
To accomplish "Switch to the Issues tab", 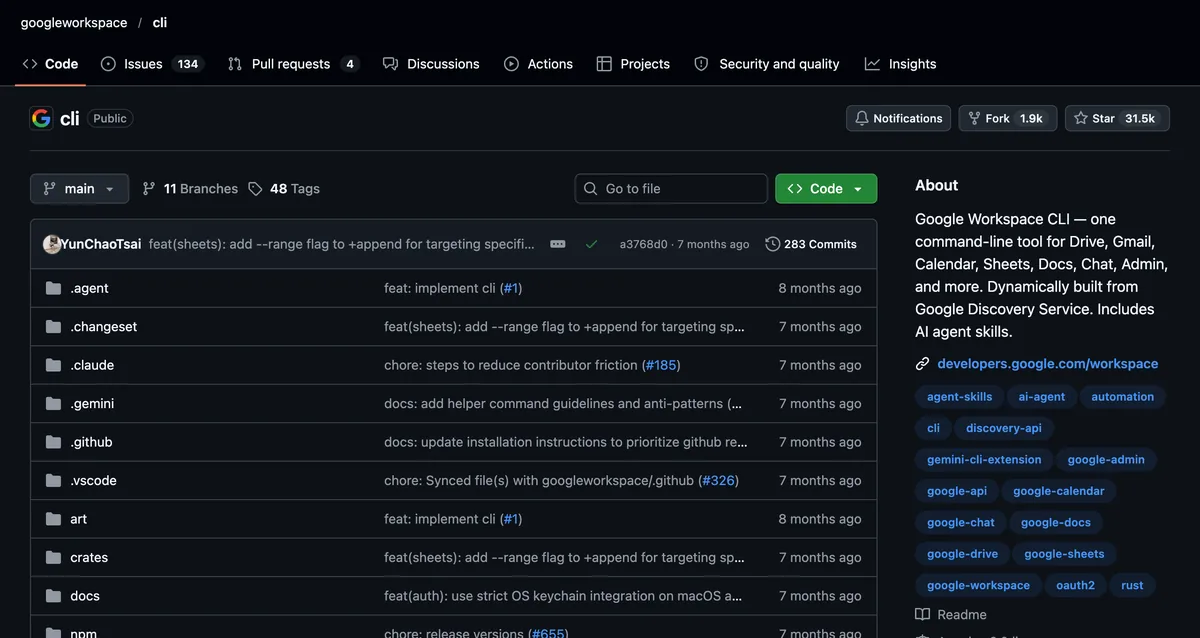I will (x=152, y=64).
